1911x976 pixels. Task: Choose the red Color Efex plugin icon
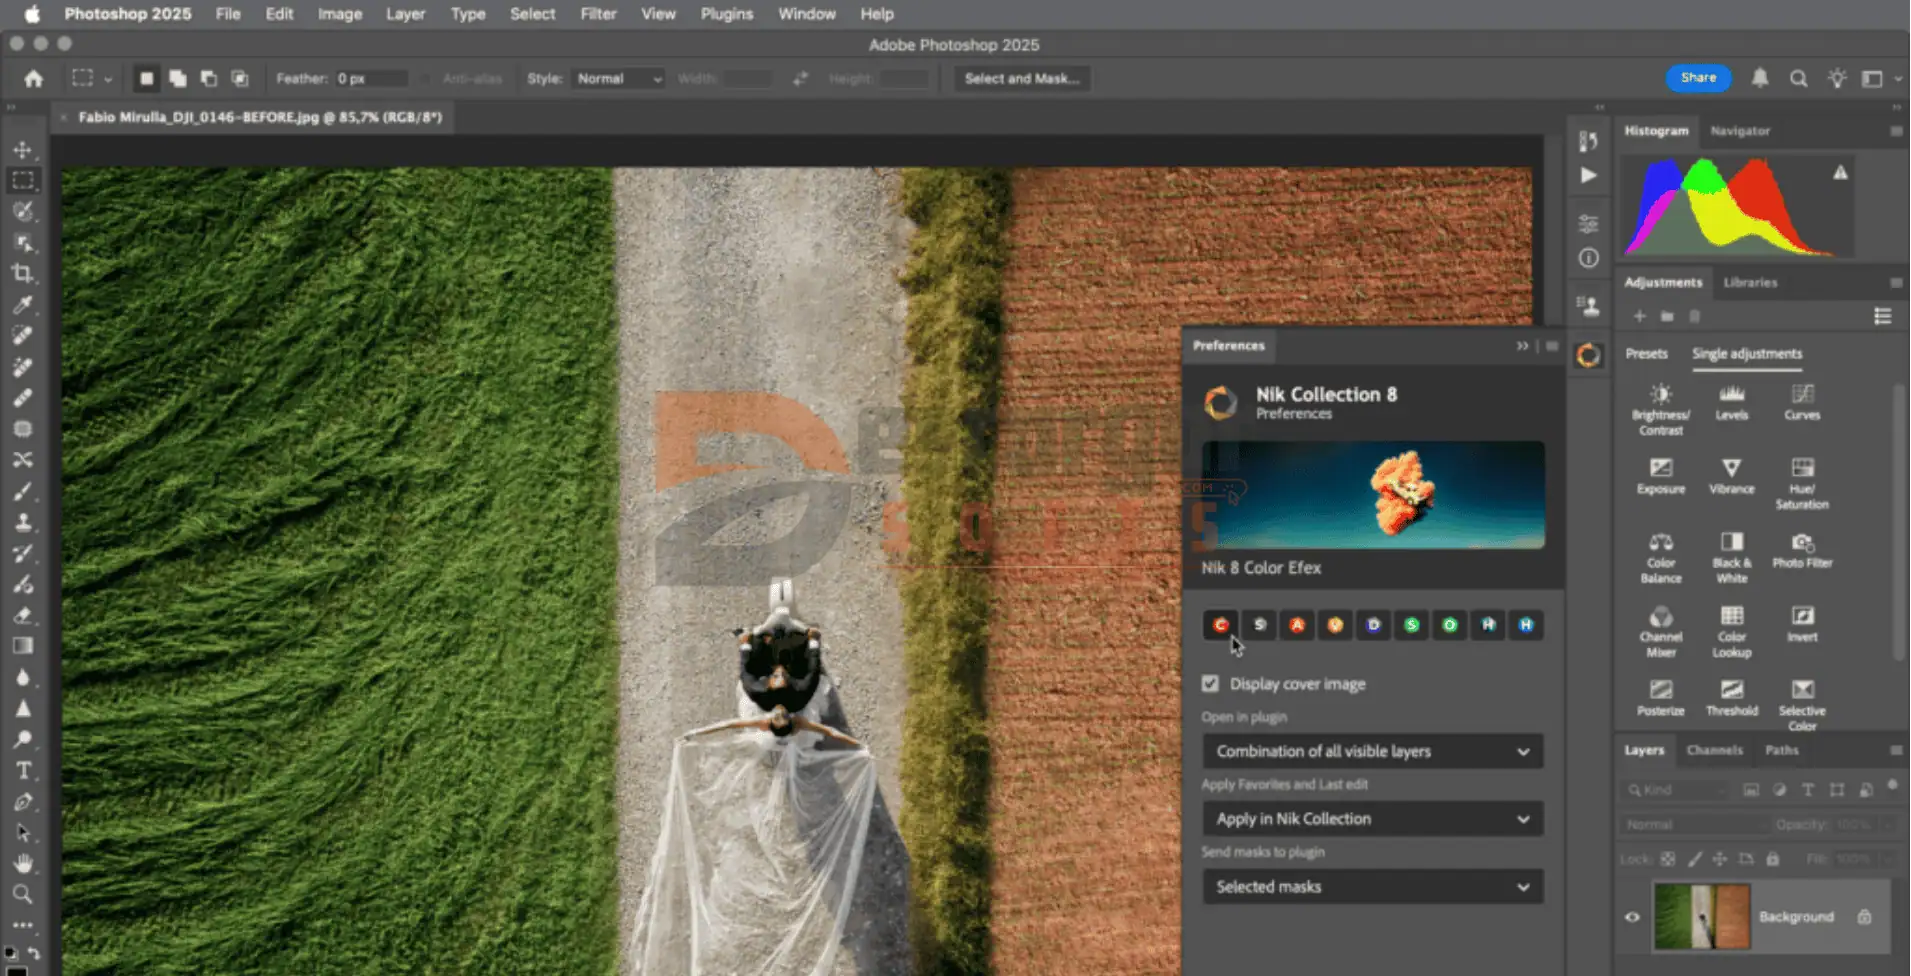pyautogui.click(x=1220, y=625)
